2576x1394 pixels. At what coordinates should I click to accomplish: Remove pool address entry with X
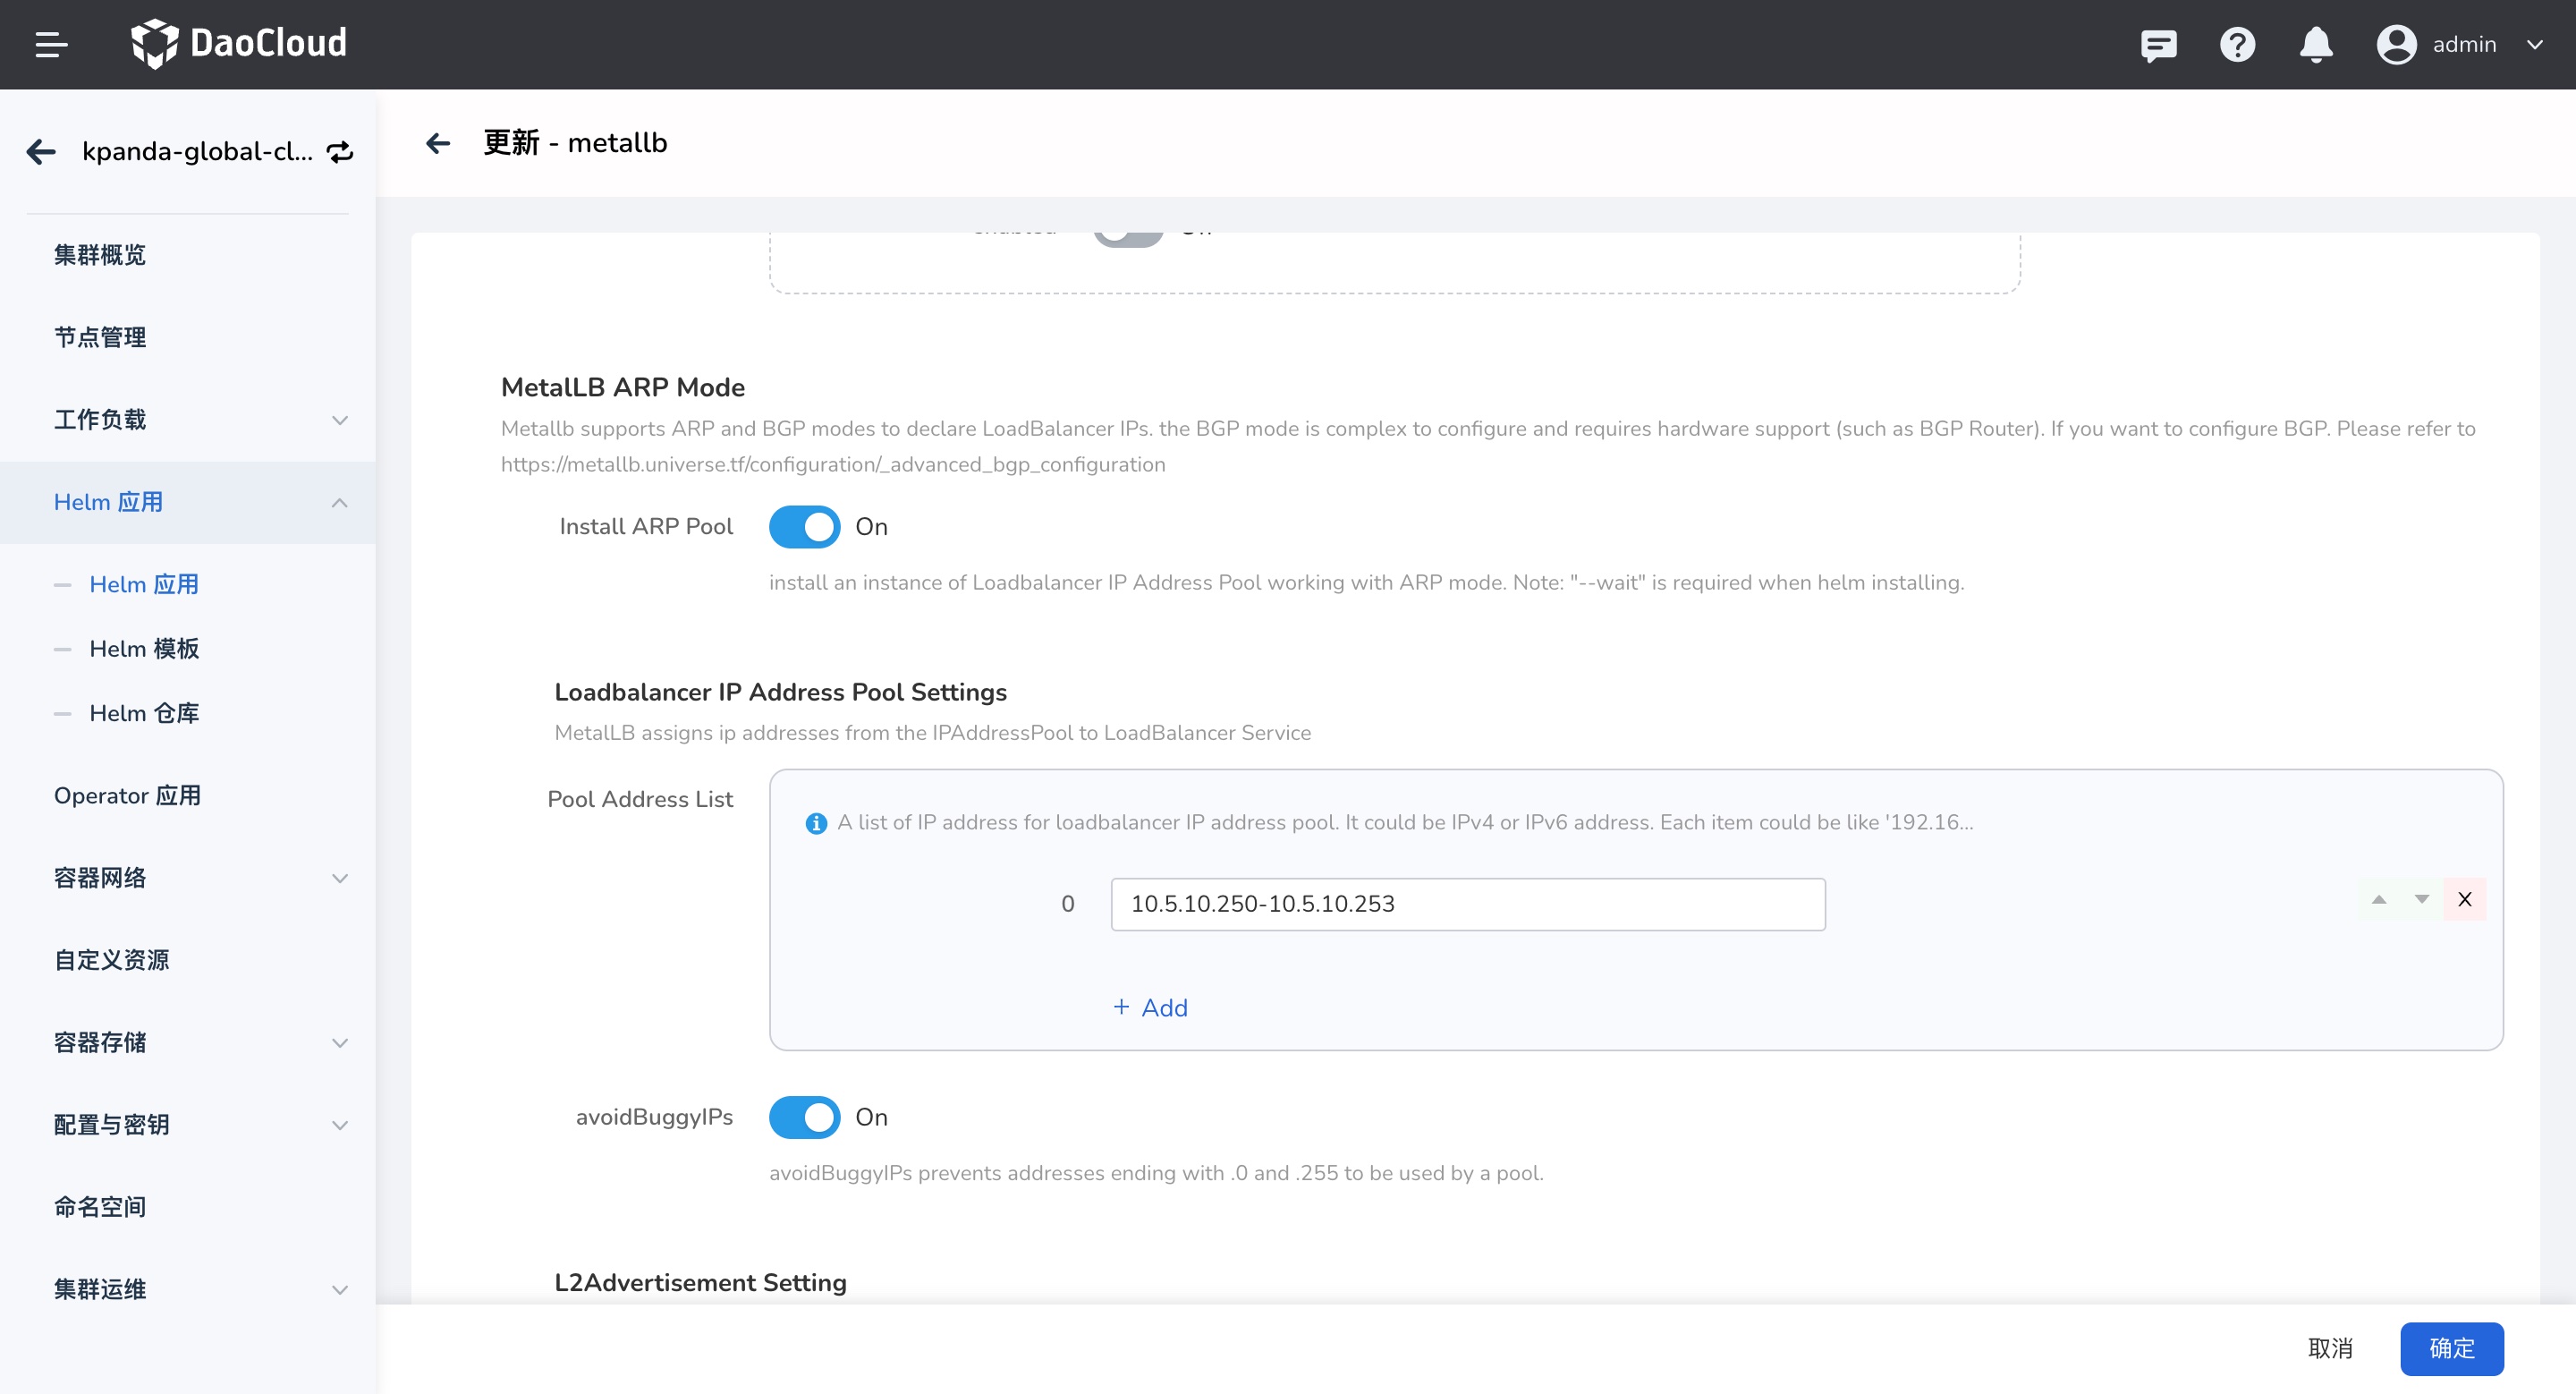[2464, 899]
